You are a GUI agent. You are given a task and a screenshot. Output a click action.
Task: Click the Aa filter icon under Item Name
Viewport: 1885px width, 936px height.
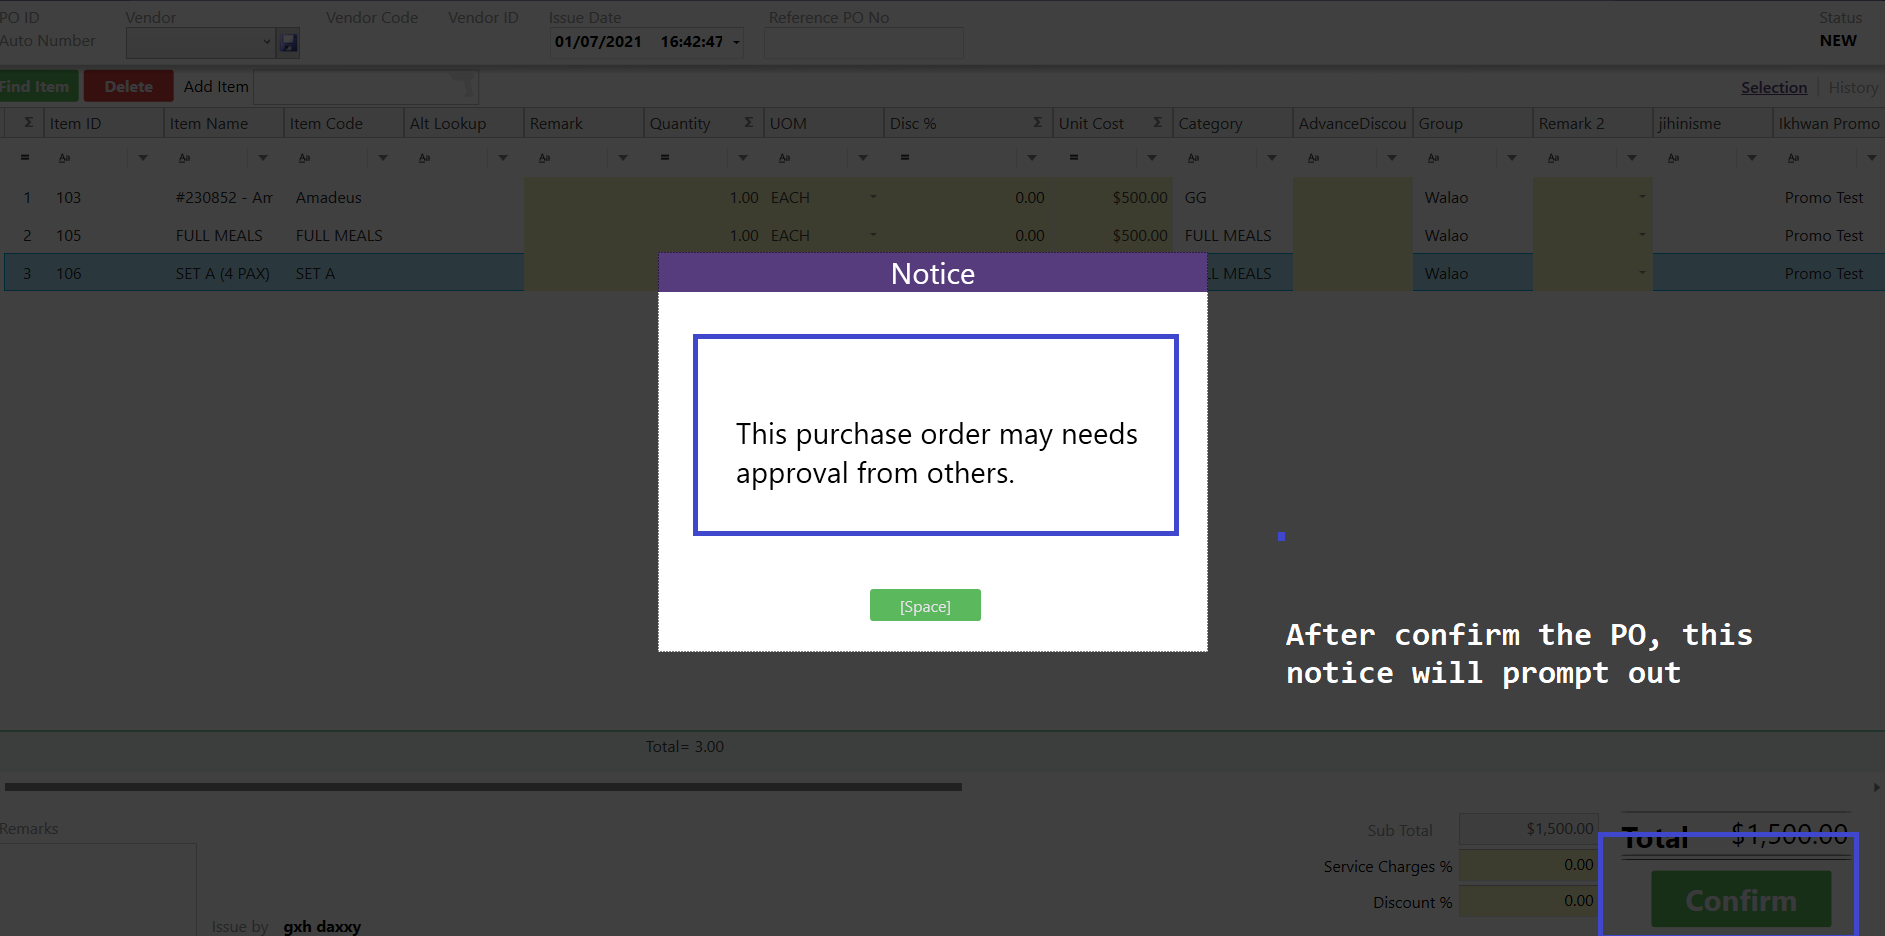click(184, 158)
